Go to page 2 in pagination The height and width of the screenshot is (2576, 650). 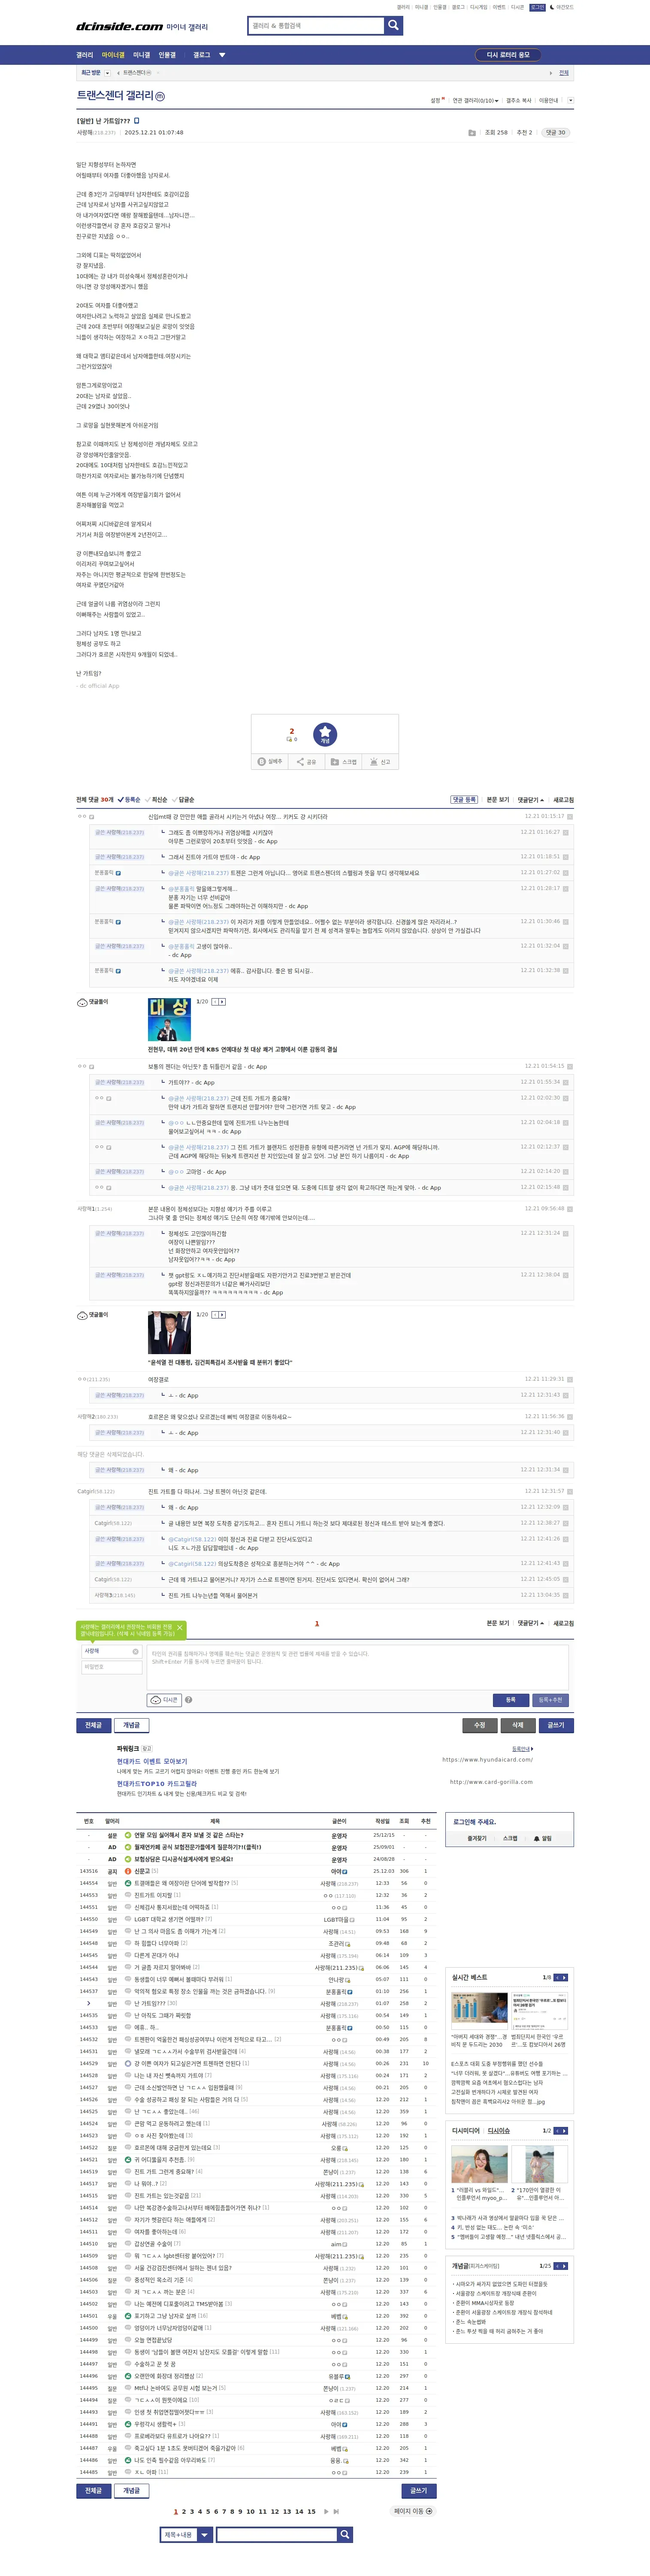[x=183, y=2511]
